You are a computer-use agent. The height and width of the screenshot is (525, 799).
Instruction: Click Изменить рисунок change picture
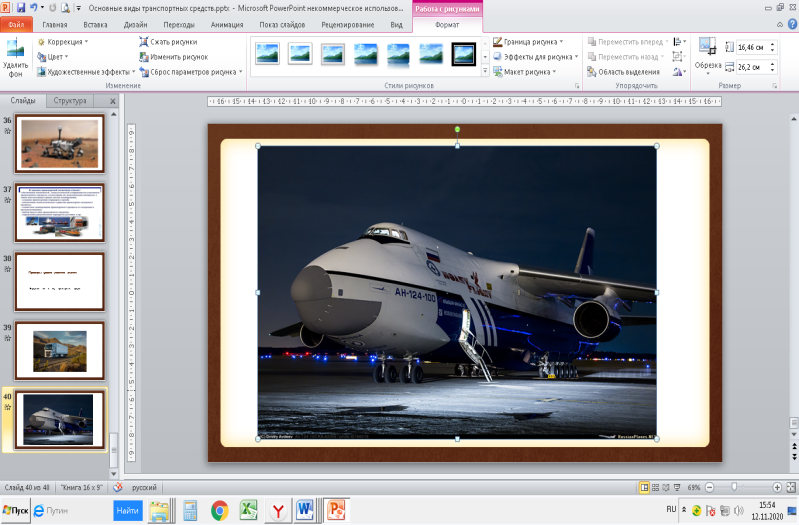point(174,57)
